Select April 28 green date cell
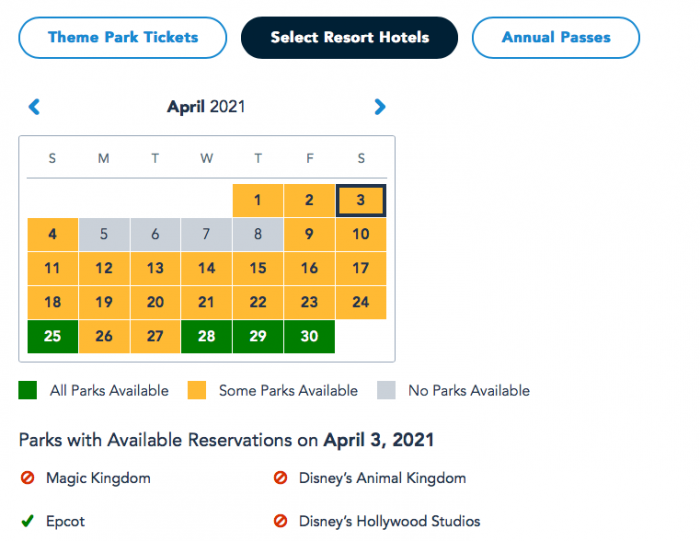This screenshot has width=700, height=541. click(206, 336)
